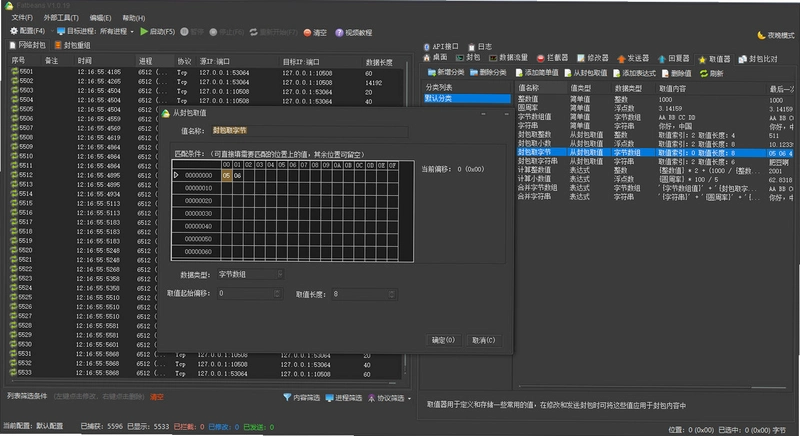This screenshot has width=800, height=436.
Task: Click hex cell 06 in row 00000000
Action: click(x=237, y=175)
